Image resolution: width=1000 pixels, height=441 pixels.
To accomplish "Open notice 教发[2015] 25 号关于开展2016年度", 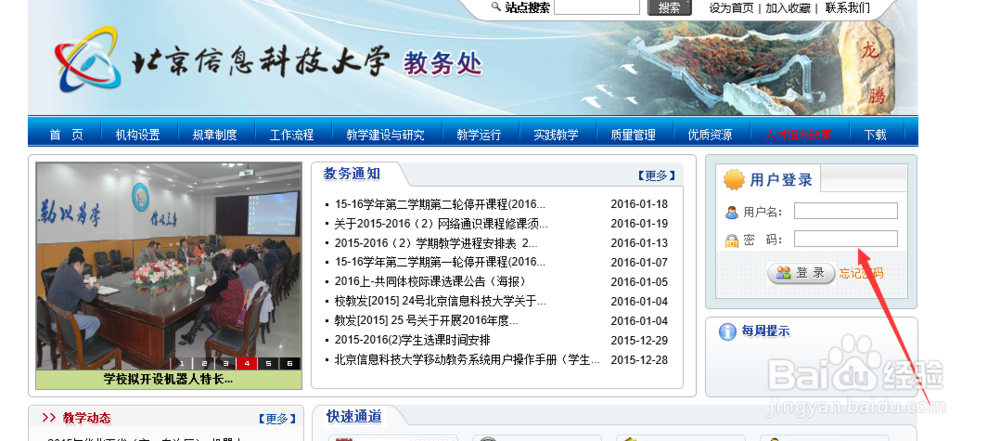I will [x=426, y=320].
